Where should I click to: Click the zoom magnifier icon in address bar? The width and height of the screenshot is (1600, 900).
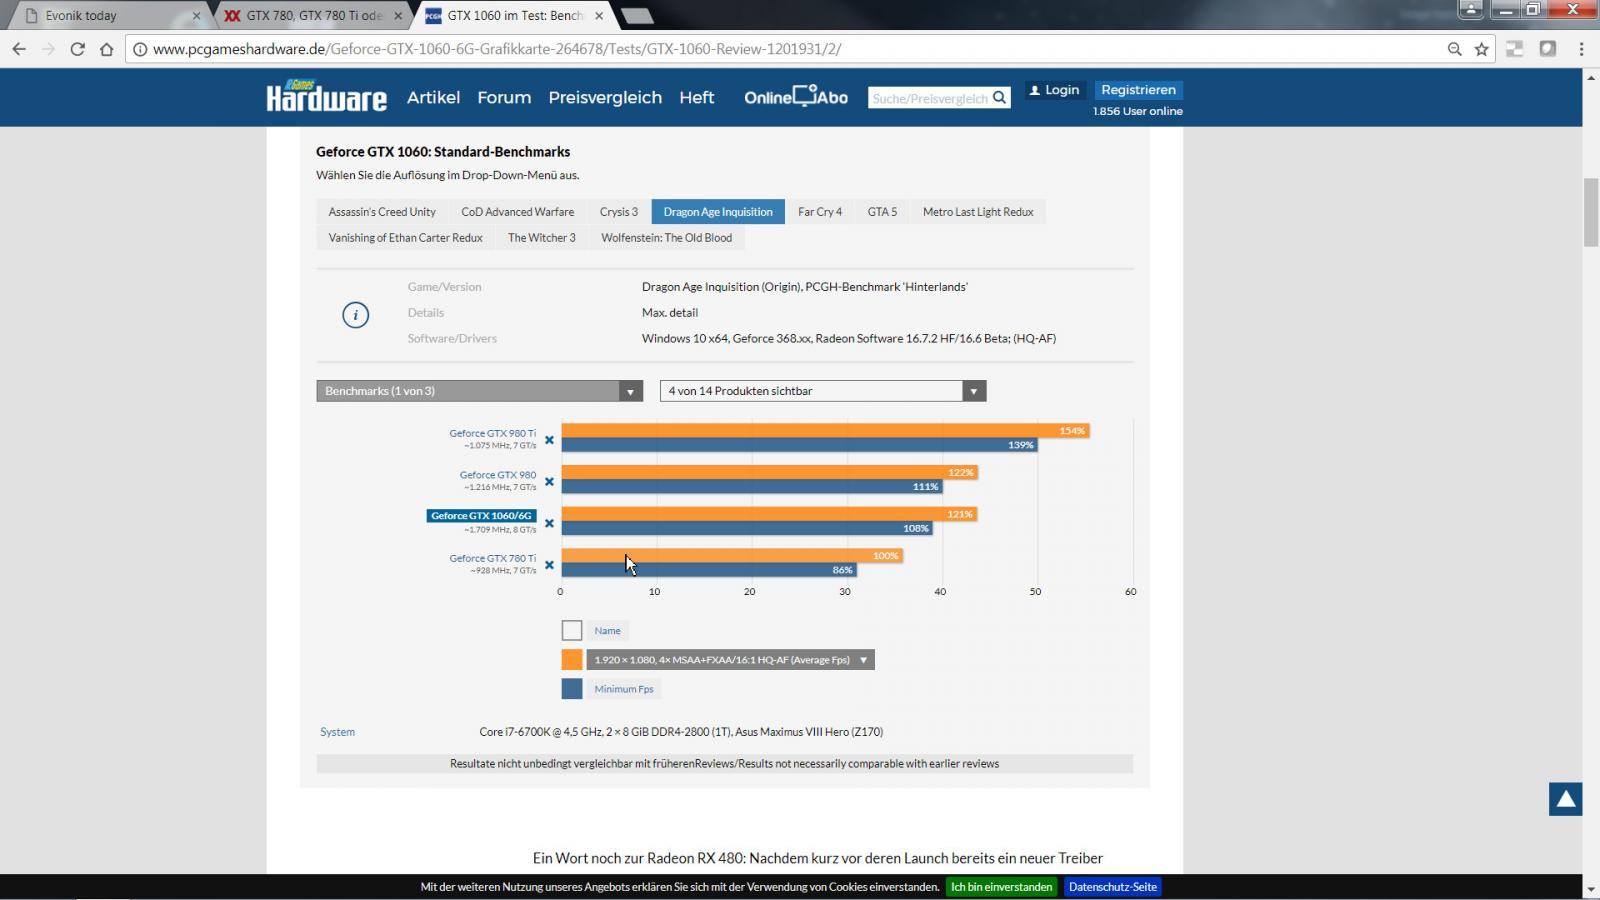pos(1455,49)
